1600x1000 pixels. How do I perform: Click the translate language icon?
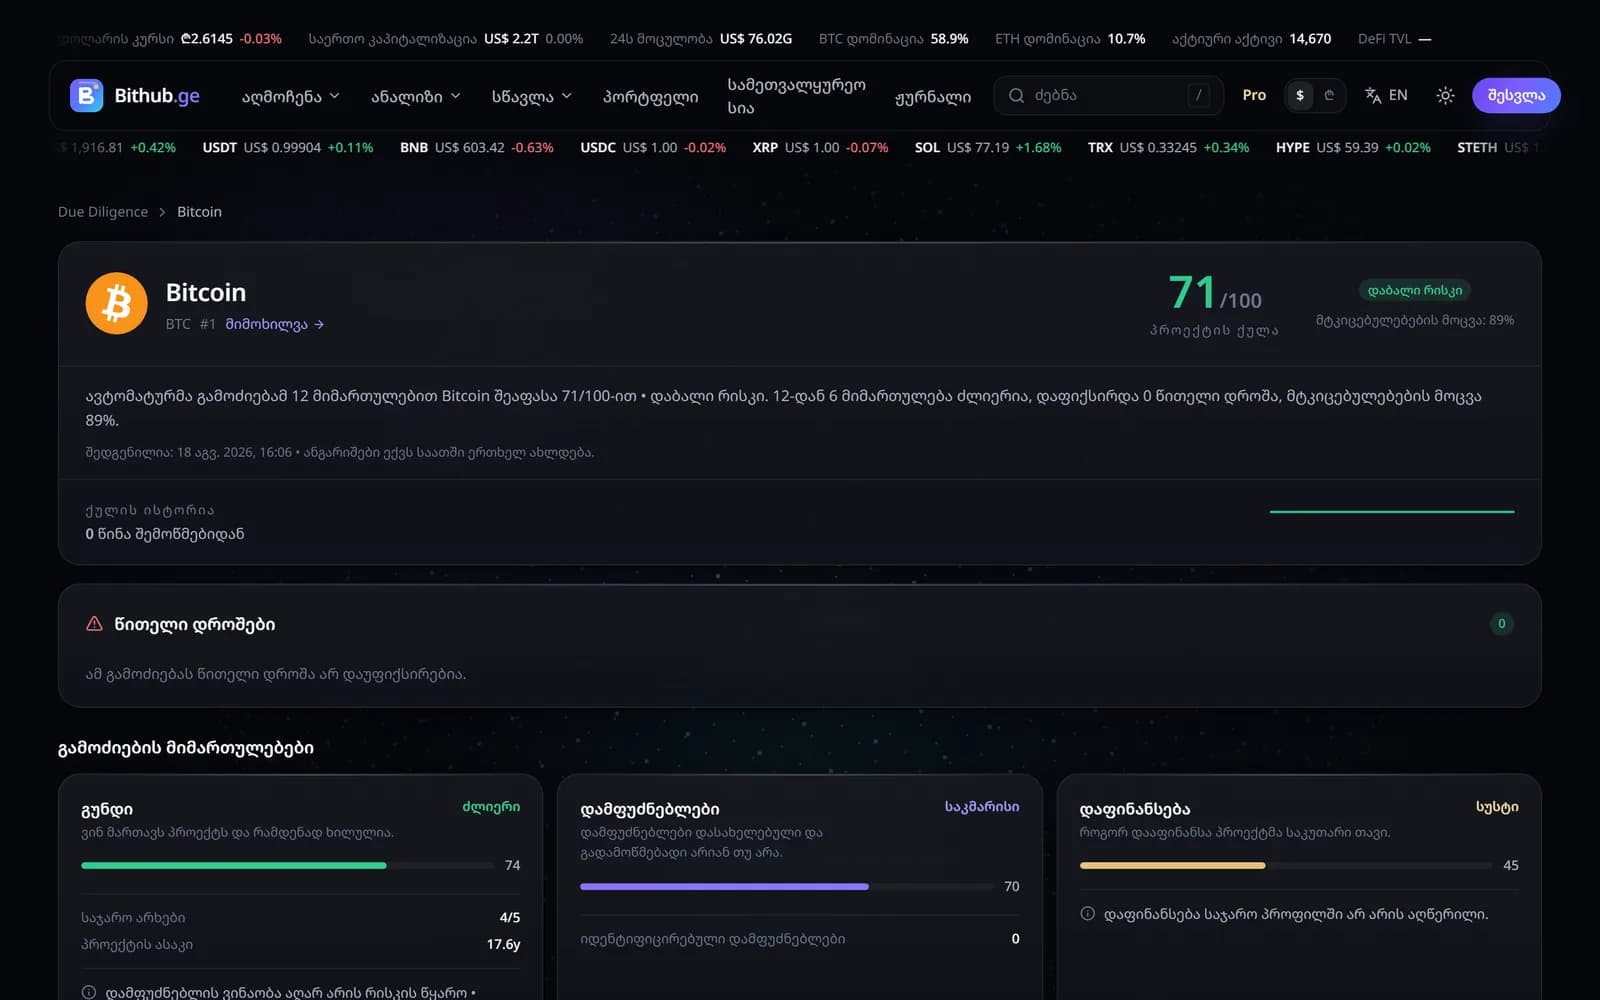[1373, 95]
